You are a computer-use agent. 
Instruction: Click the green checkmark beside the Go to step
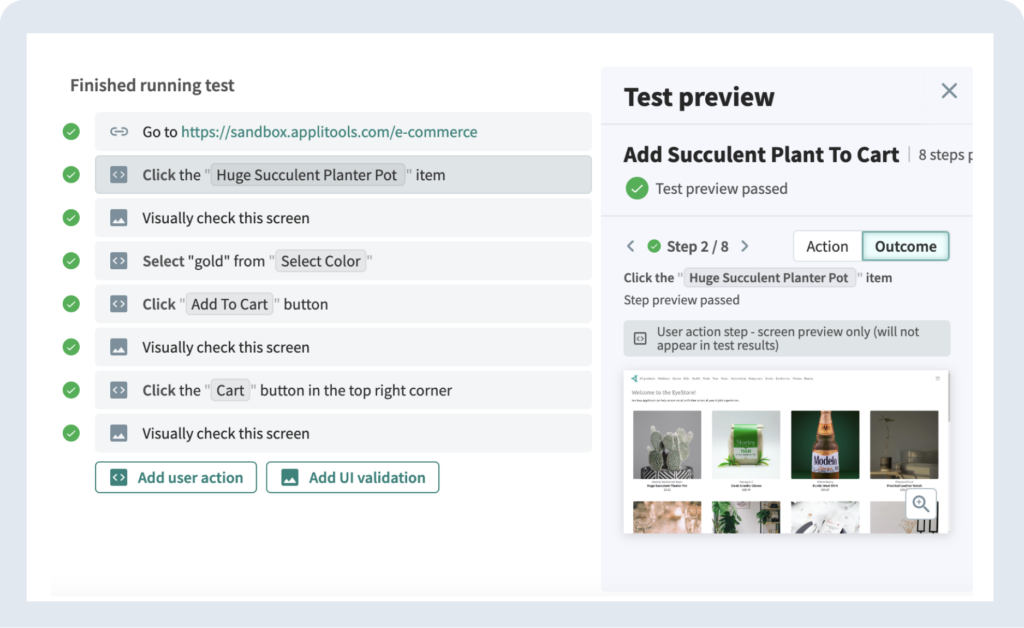[x=71, y=131]
